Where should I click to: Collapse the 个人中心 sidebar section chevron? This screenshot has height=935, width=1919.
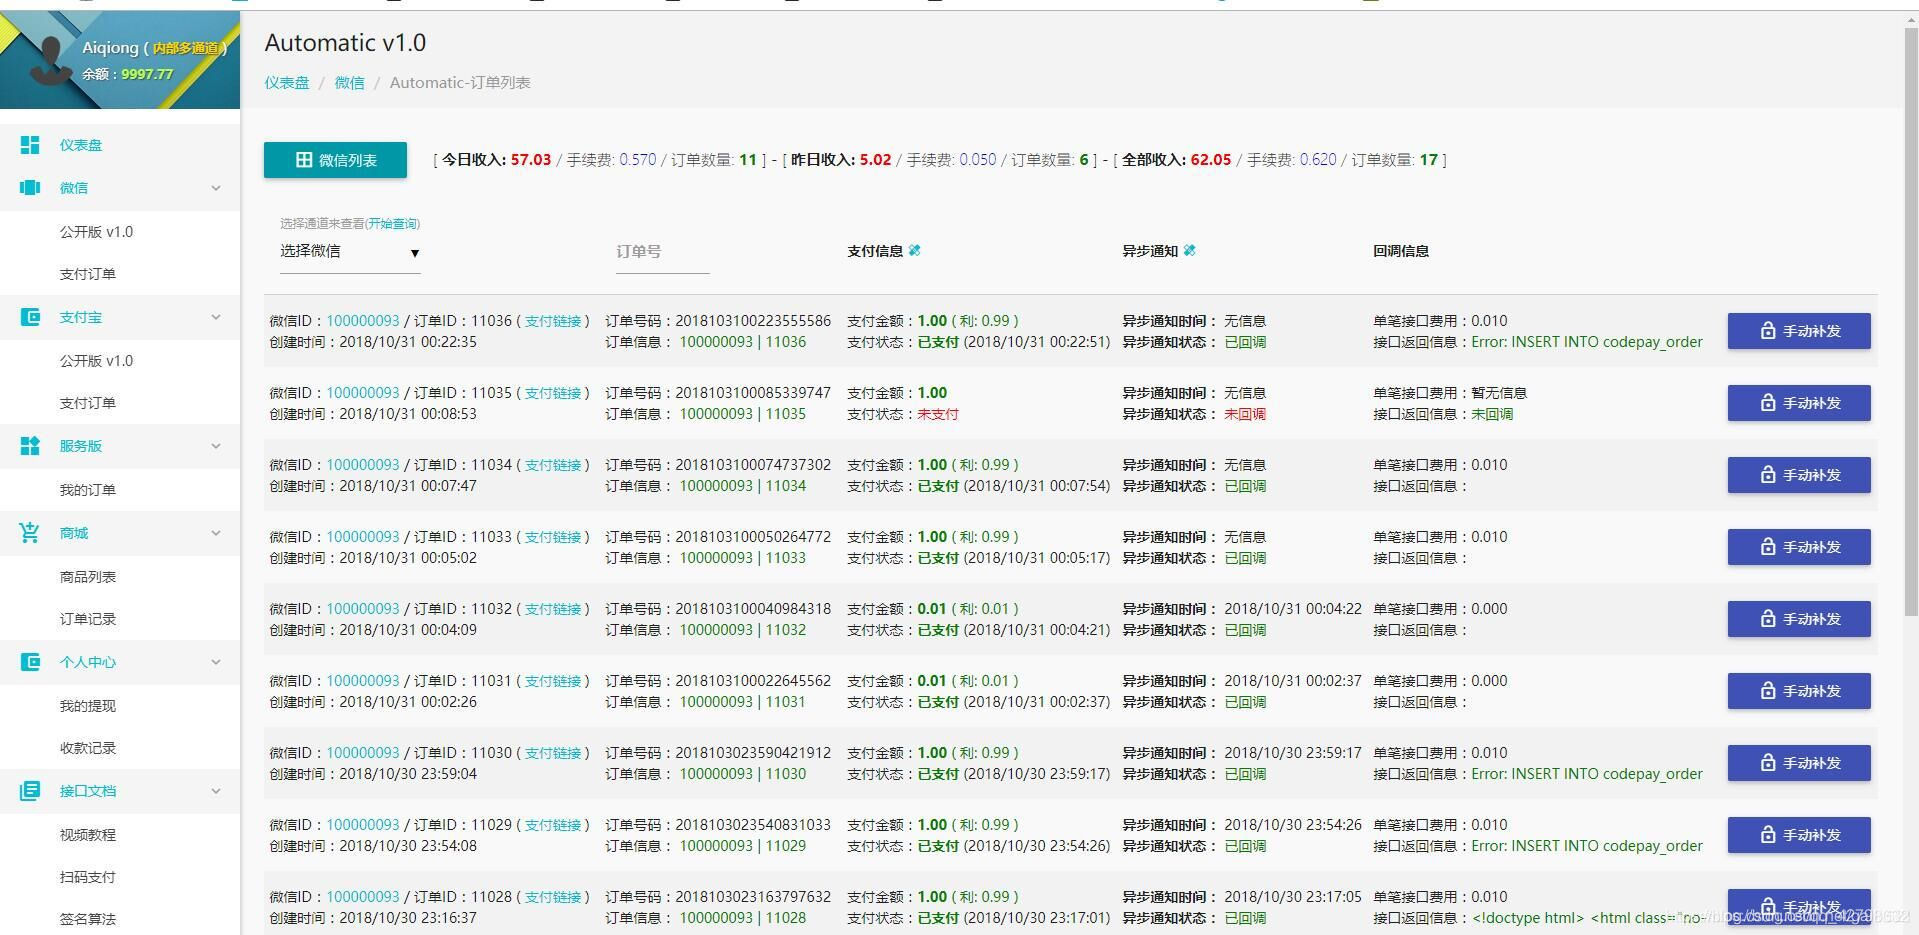point(216,662)
